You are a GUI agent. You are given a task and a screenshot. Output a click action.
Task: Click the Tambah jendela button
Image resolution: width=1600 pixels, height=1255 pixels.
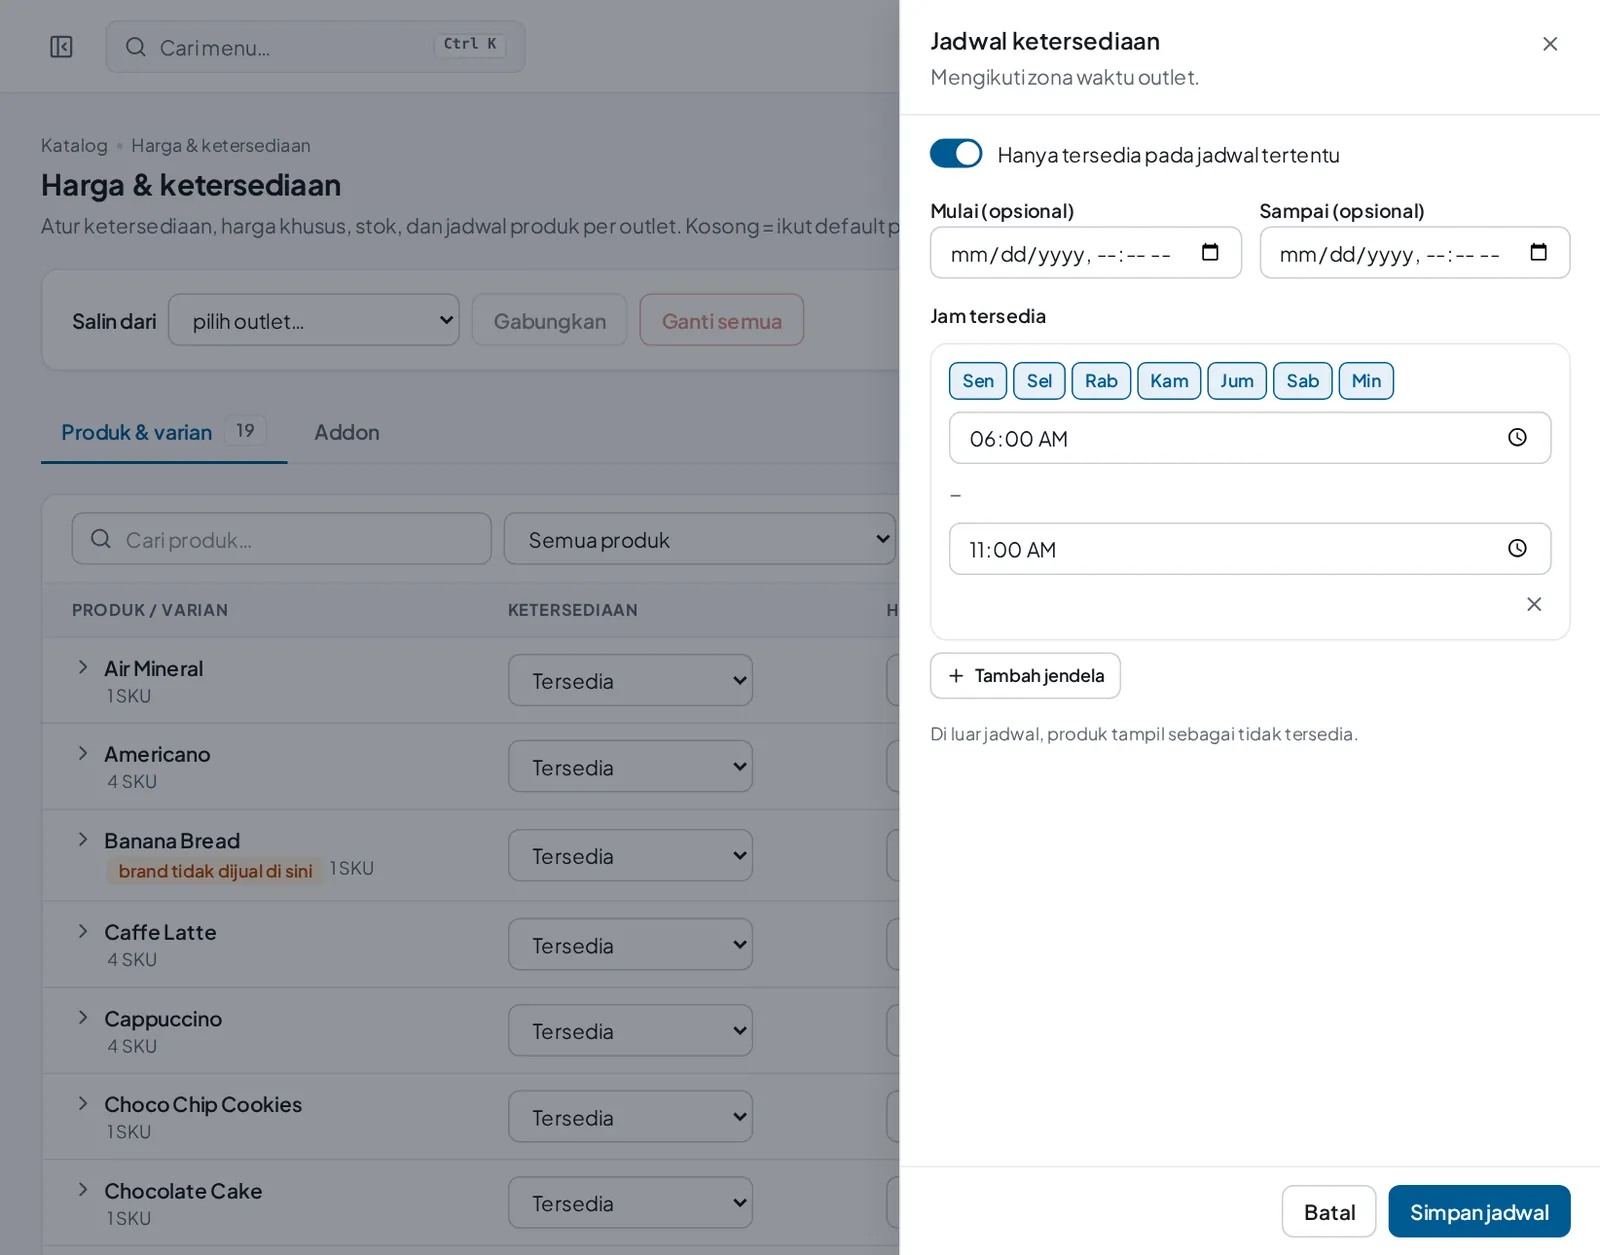[x=1025, y=676]
